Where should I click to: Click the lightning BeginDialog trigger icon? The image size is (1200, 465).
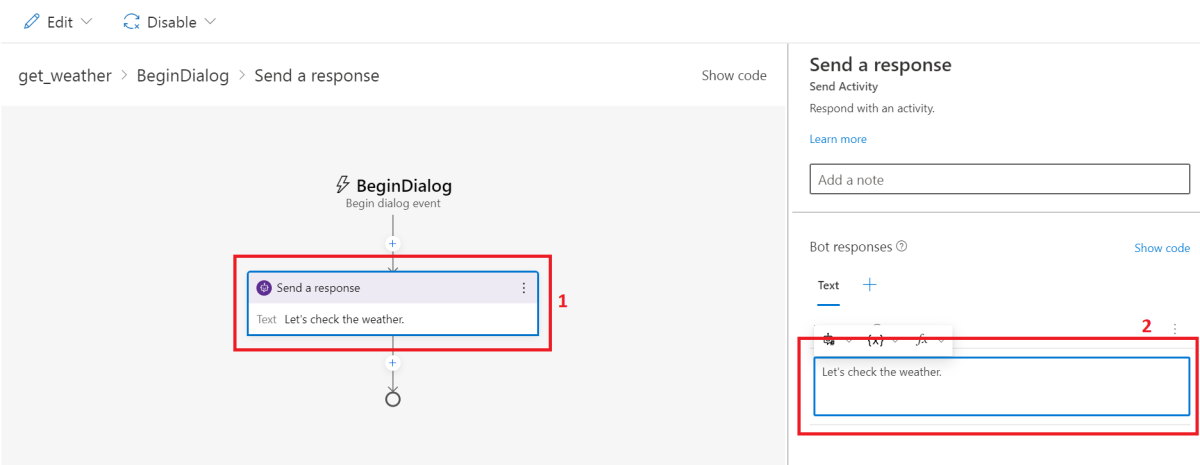click(x=343, y=185)
